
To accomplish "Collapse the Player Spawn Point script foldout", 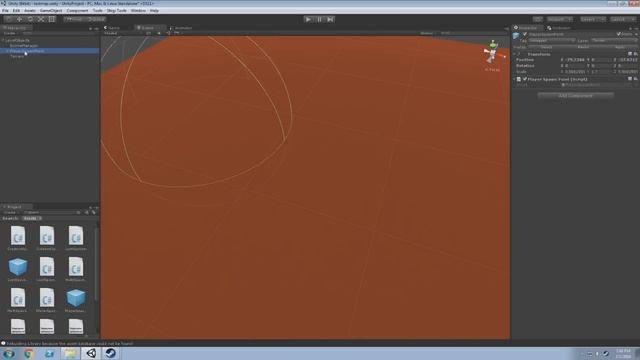I will pos(514,79).
